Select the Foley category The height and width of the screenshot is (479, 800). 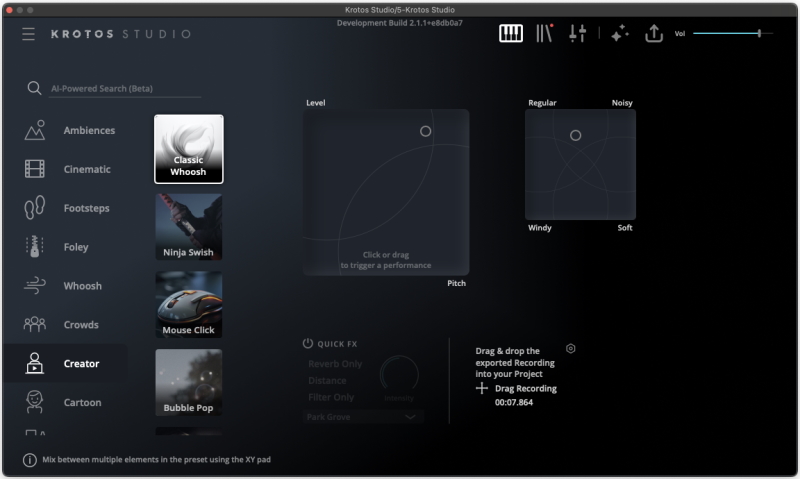click(76, 247)
